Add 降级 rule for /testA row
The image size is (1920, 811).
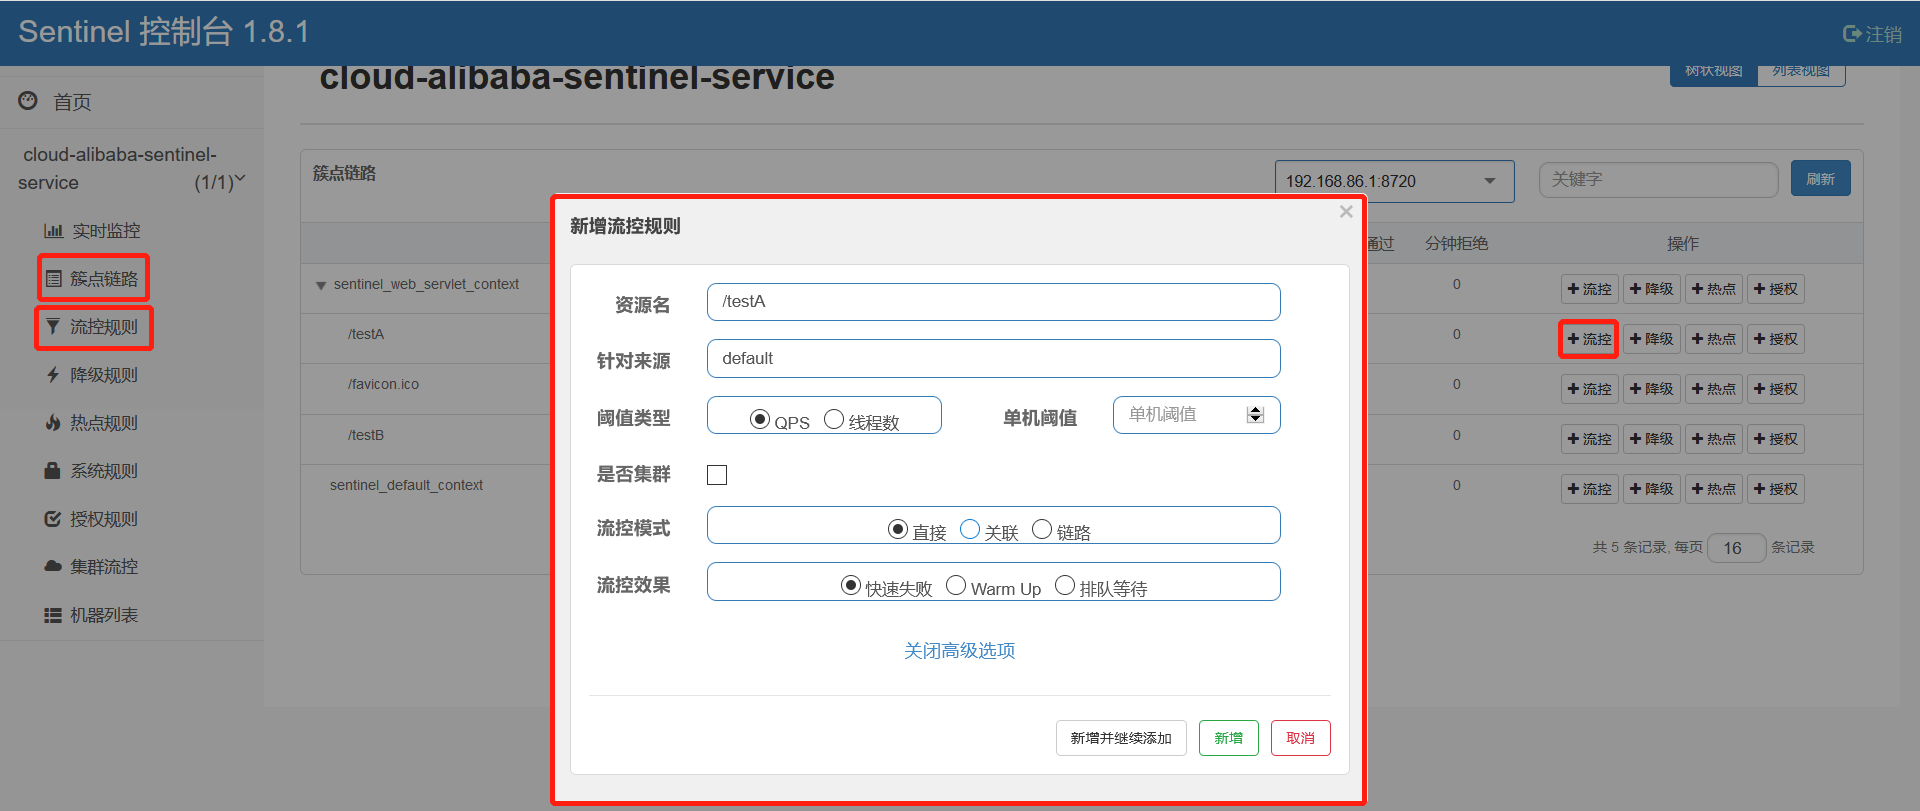(x=1651, y=339)
